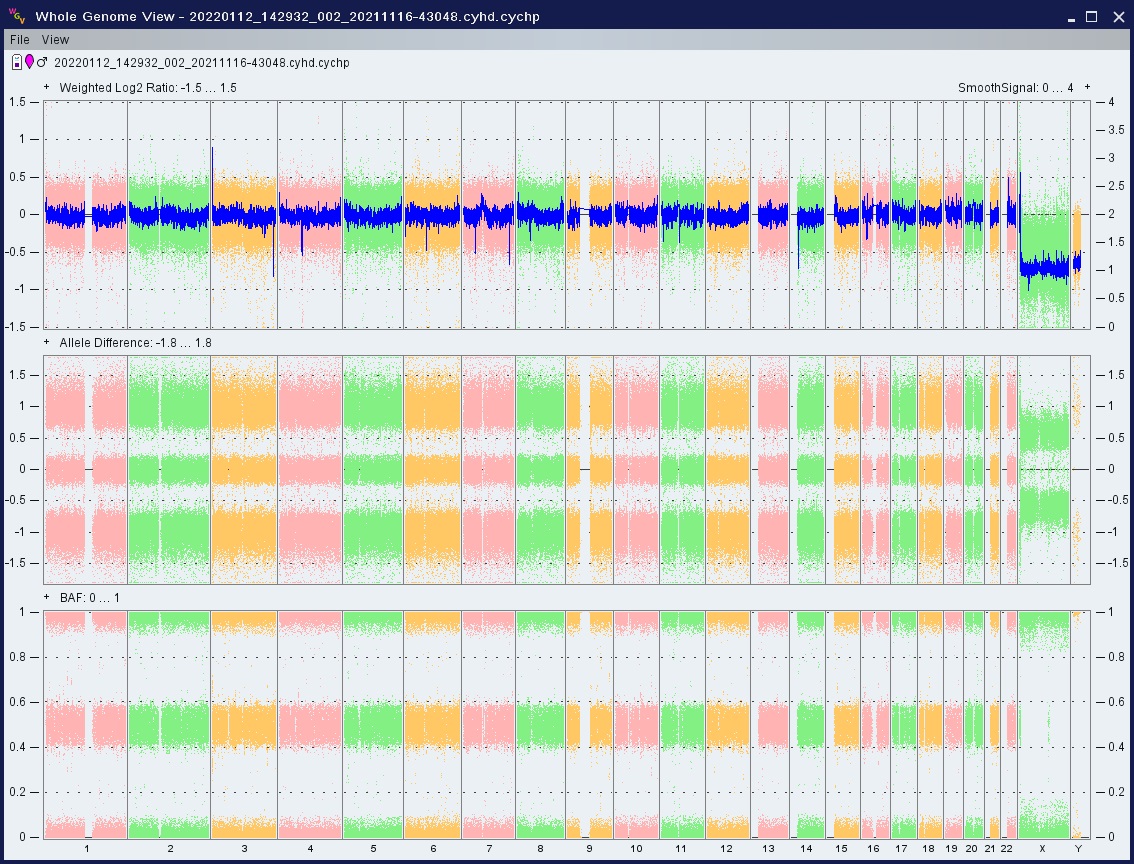Screen dimensions: 1134x864
Task: Open the View menu
Action: (56, 40)
